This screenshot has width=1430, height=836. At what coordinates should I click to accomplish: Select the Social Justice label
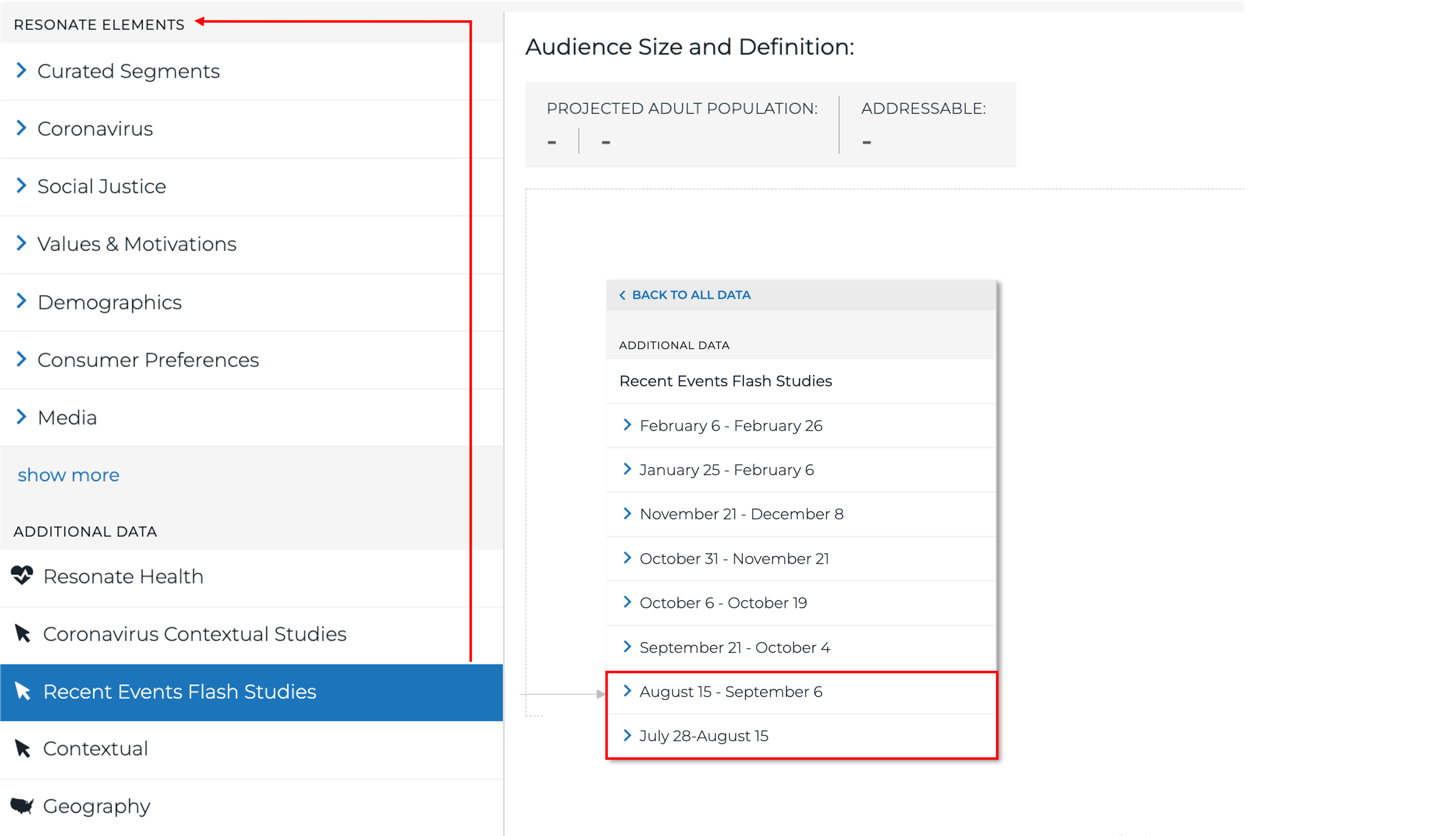(102, 186)
